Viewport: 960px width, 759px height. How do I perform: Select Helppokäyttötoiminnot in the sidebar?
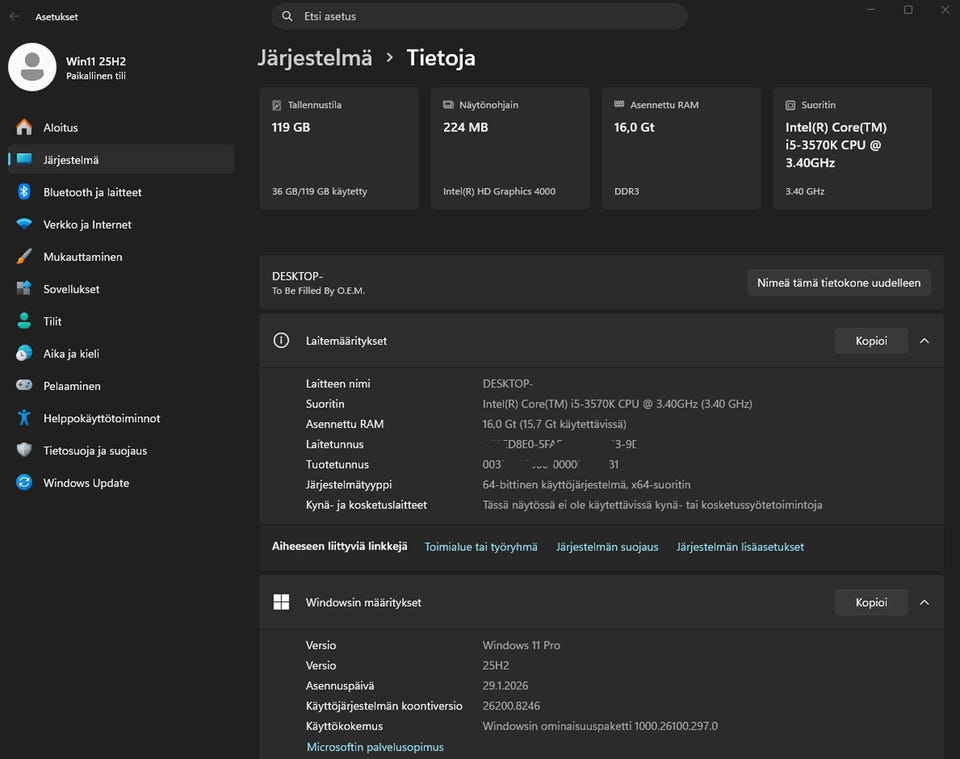tap(101, 418)
